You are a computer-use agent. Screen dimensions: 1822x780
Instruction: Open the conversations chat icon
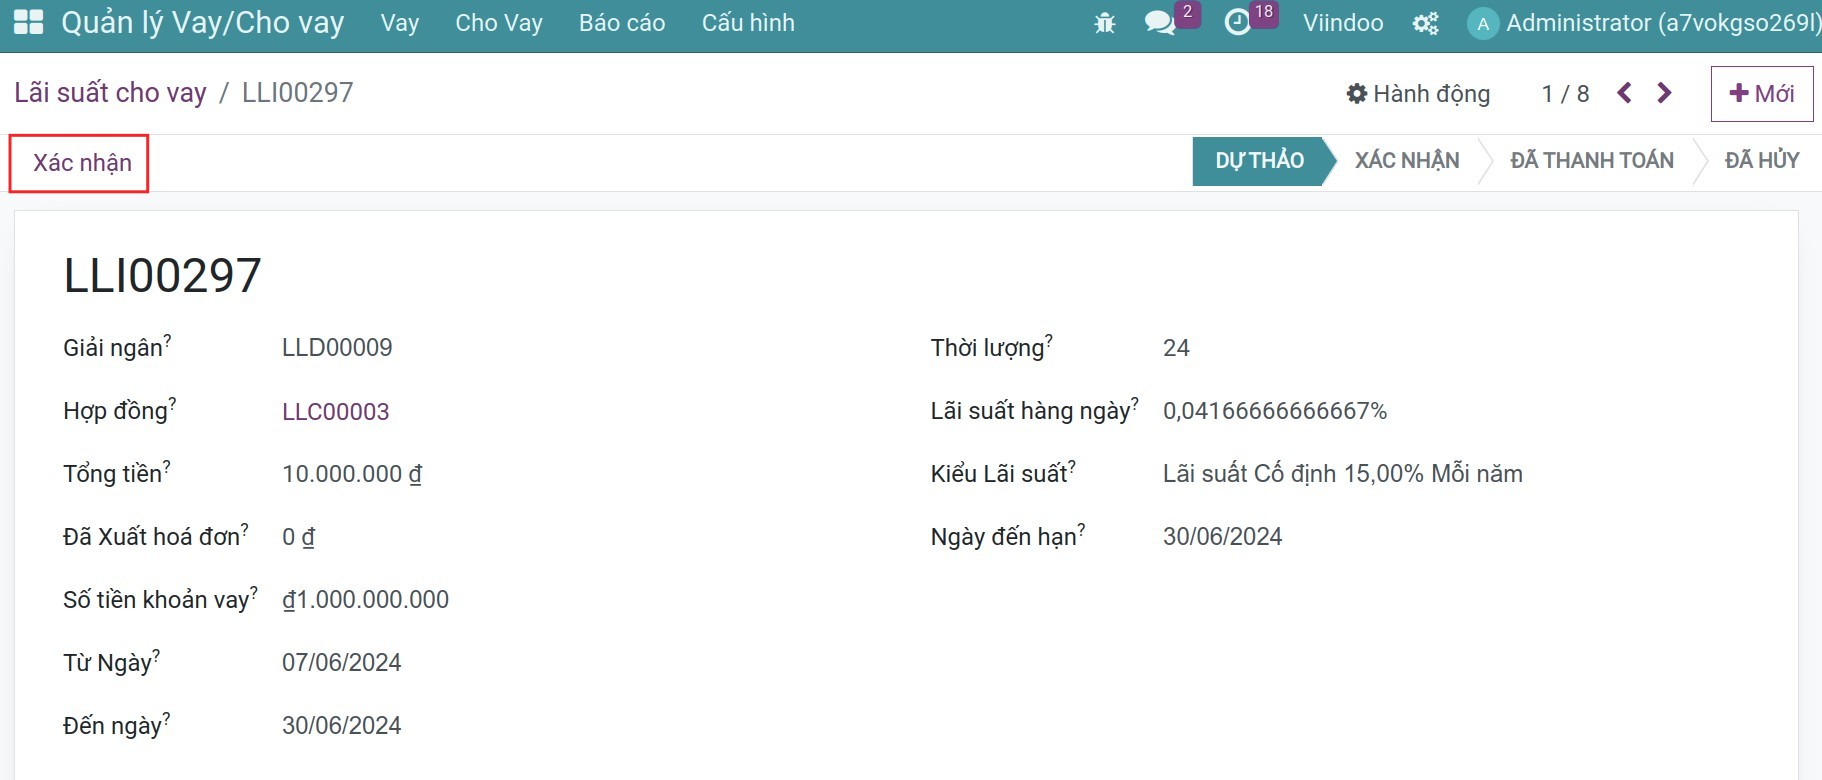[1159, 23]
